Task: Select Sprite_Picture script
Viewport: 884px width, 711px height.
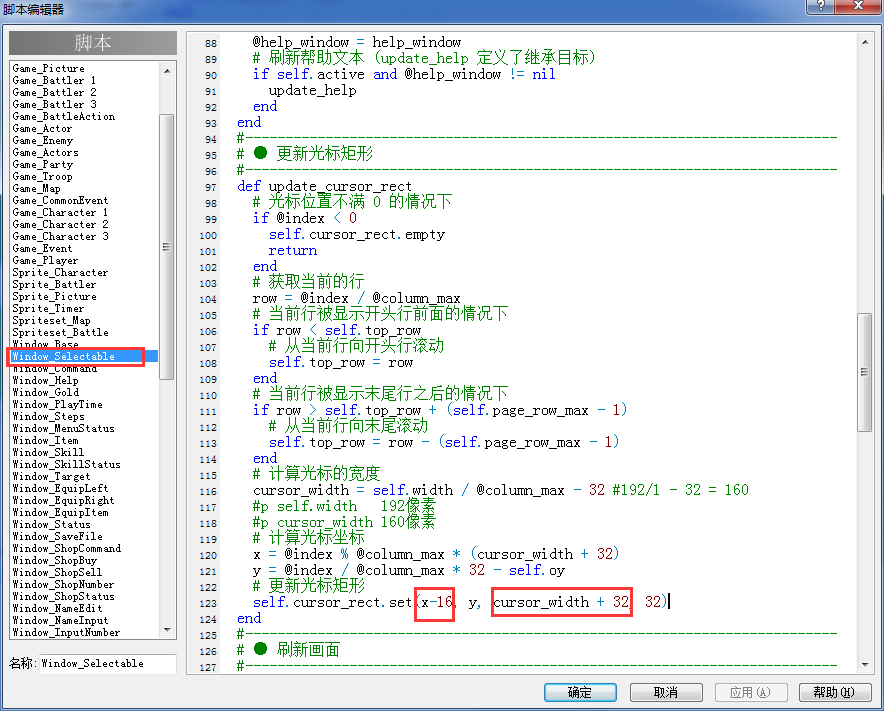Action: coord(55,297)
